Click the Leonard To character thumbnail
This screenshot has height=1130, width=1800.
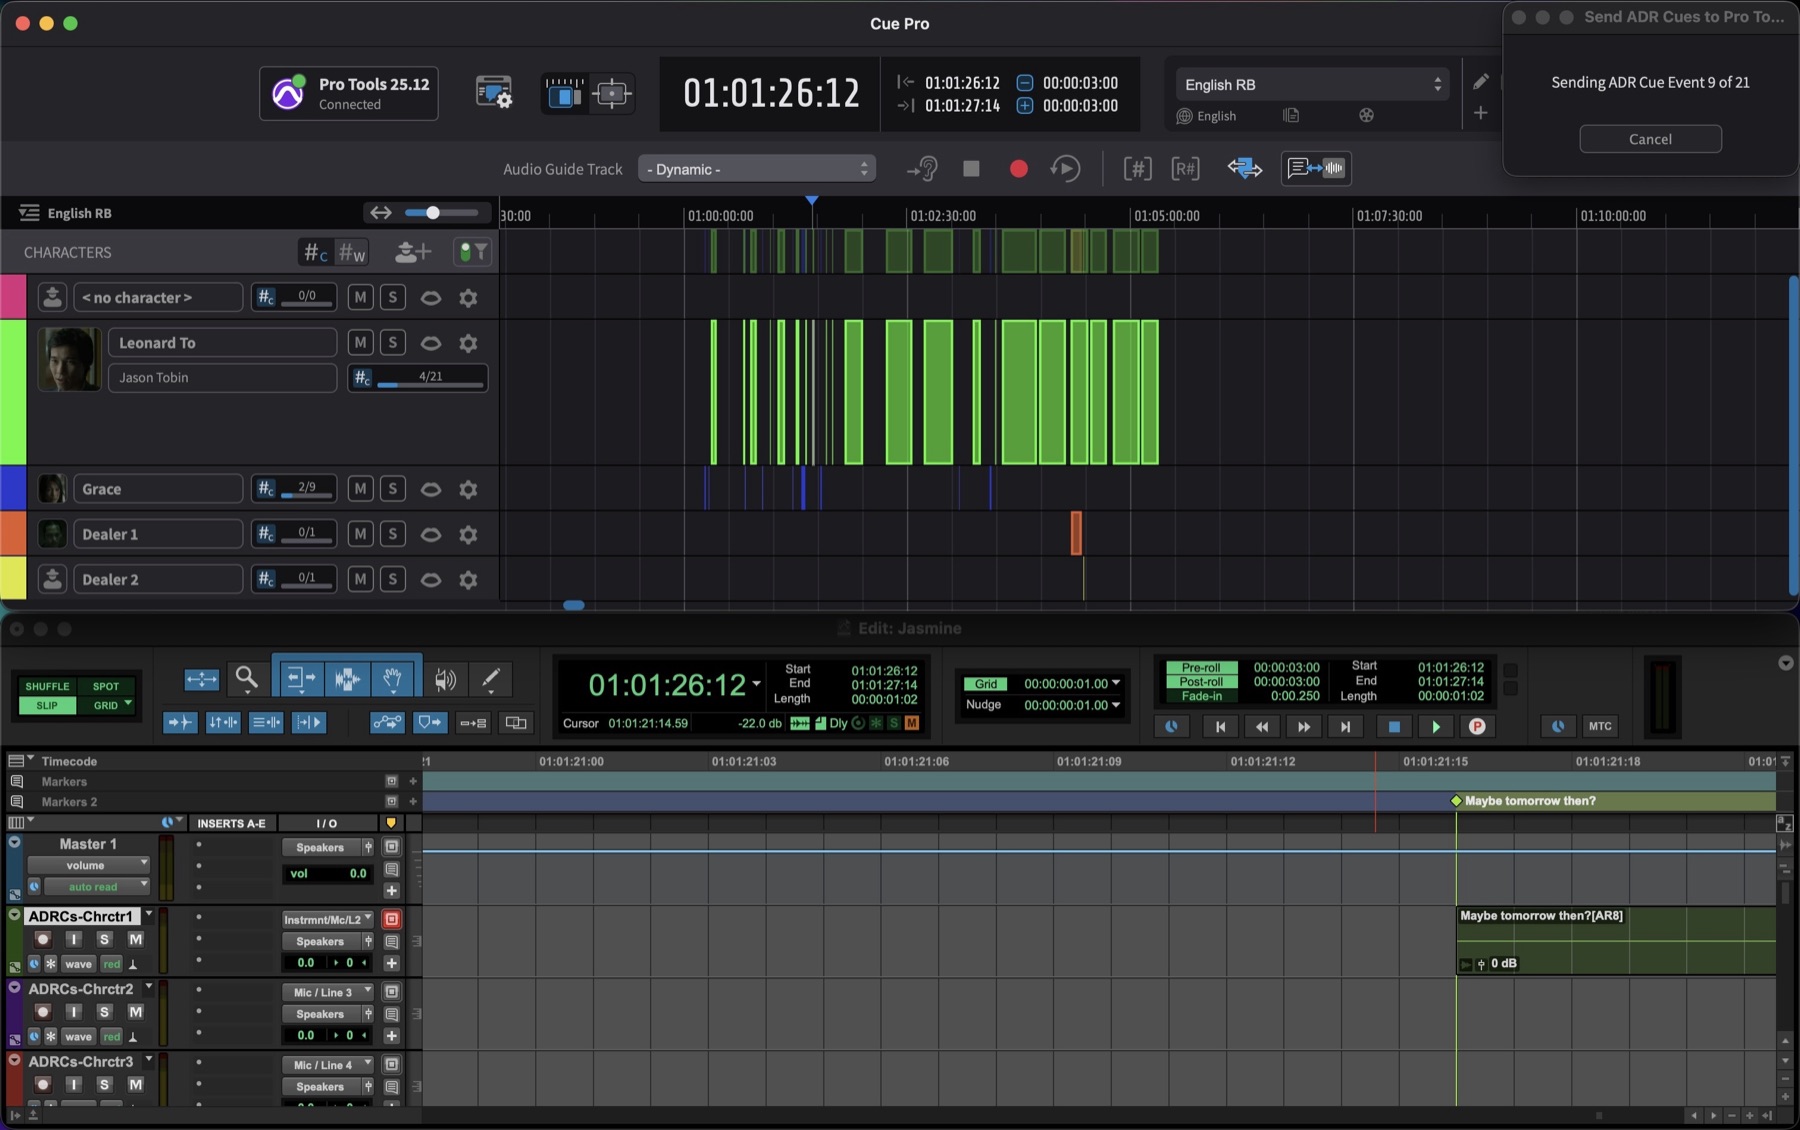pos(69,359)
